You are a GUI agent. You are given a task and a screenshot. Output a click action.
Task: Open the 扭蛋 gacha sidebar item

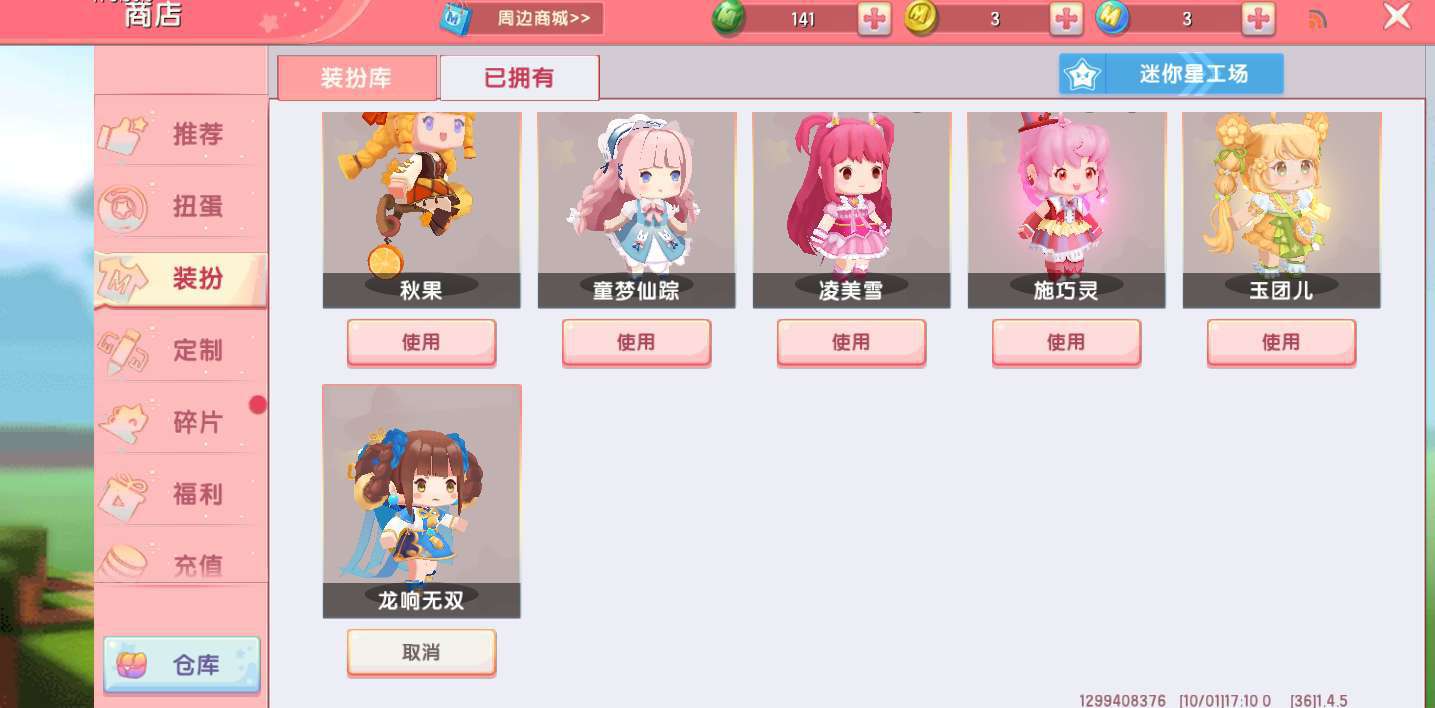pyautogui.click(x=180, y=206)
